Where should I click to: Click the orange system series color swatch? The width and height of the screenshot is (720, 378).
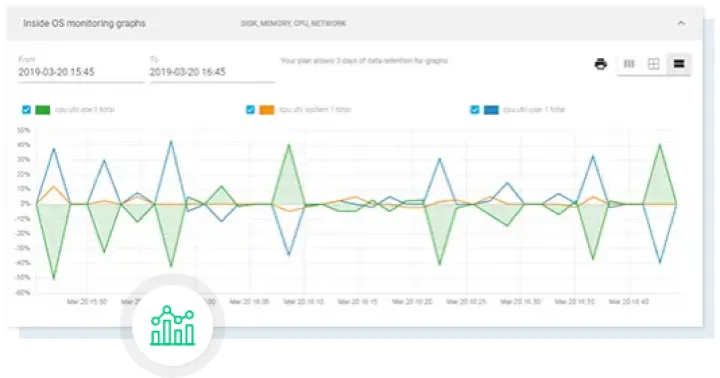click(x=267, y=110)
